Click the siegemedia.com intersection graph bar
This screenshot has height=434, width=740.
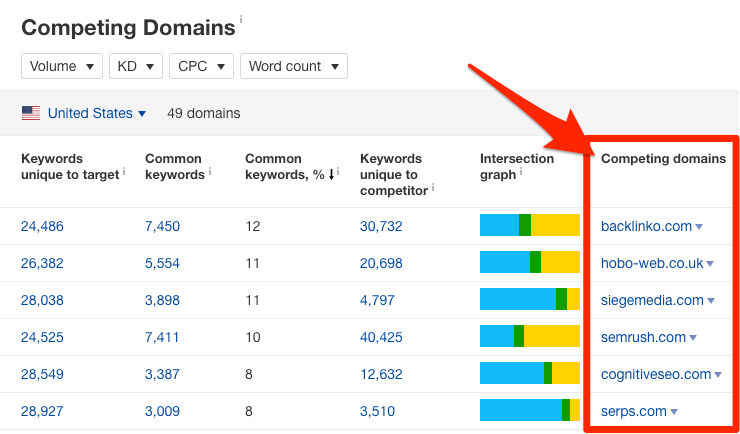click(529, 300)
